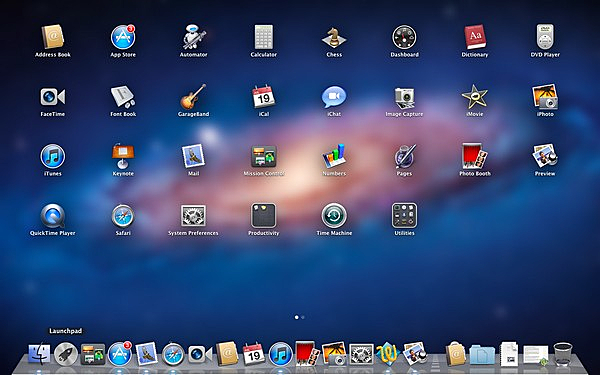Open iTunes in the Launchpad grid
Screen dimensions: 600x375
click(x=53, y=156)
